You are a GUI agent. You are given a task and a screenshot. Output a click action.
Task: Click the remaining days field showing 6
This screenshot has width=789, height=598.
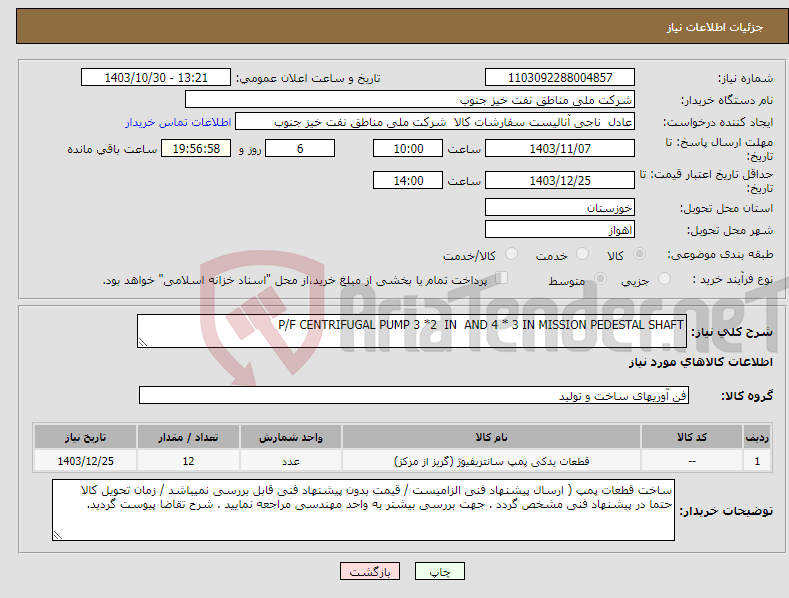coord(300,148)
